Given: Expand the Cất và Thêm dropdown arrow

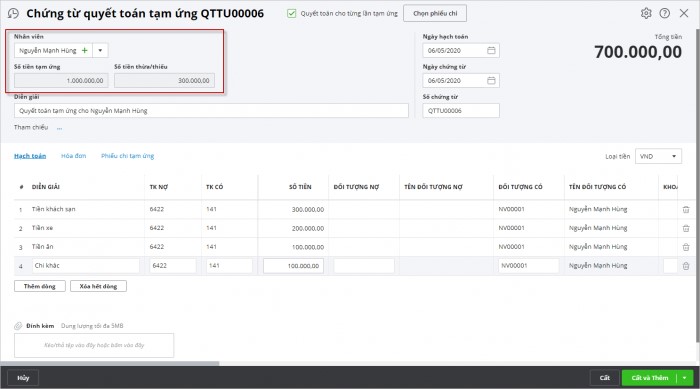Looking at the screenshot, I should 684,378.
